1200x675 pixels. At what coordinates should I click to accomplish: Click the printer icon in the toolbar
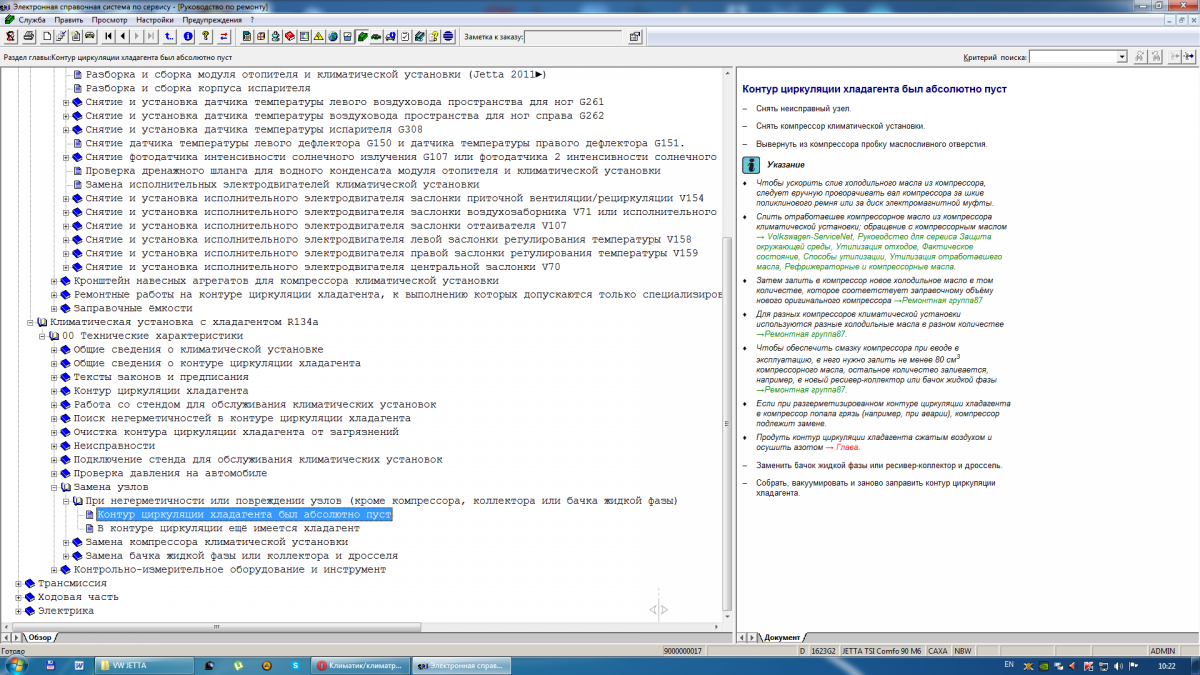[29, 37]
